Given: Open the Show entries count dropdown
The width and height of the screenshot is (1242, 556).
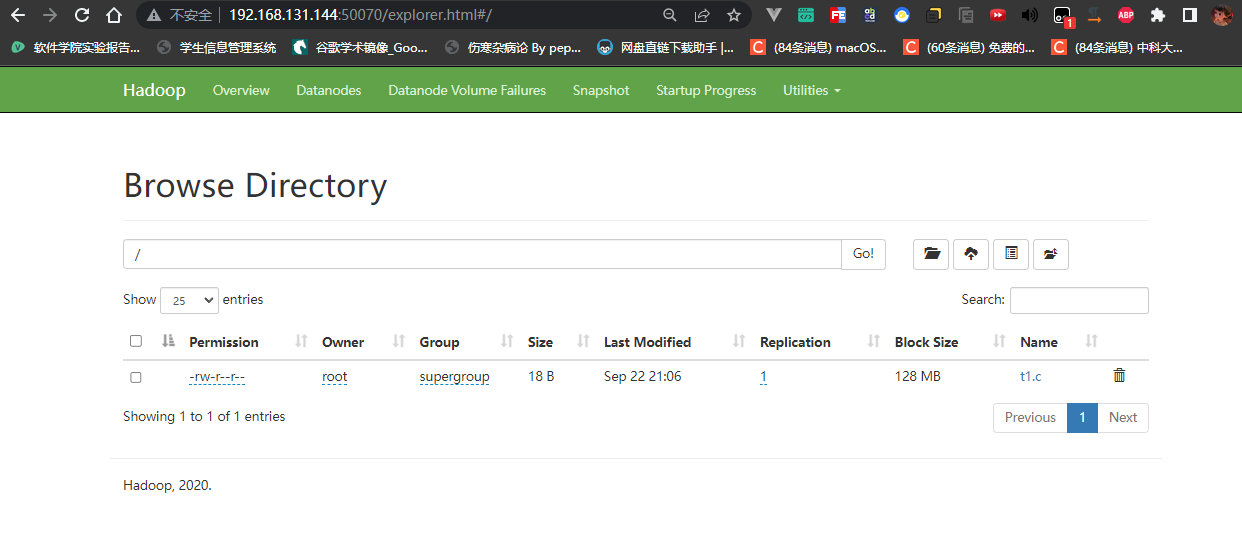Looking at the screenshot, I should click(x=189, y=300).
